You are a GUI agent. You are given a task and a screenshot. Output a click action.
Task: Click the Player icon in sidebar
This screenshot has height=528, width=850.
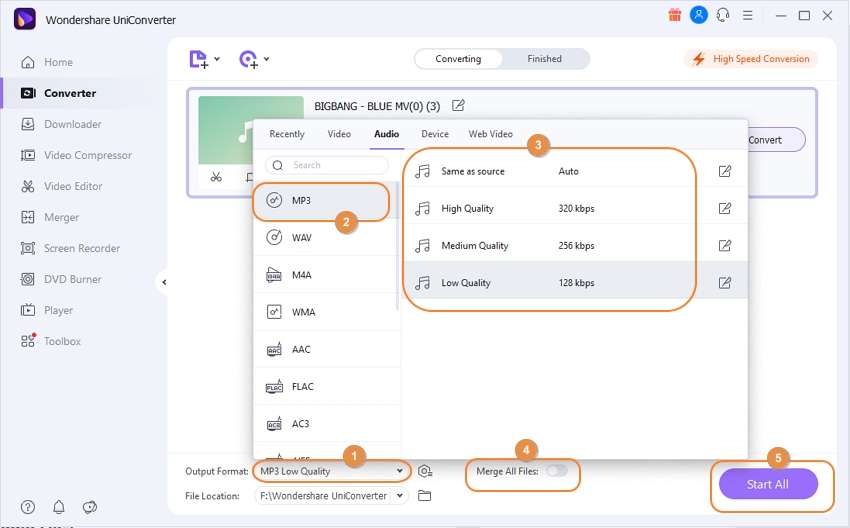point(28,310)
